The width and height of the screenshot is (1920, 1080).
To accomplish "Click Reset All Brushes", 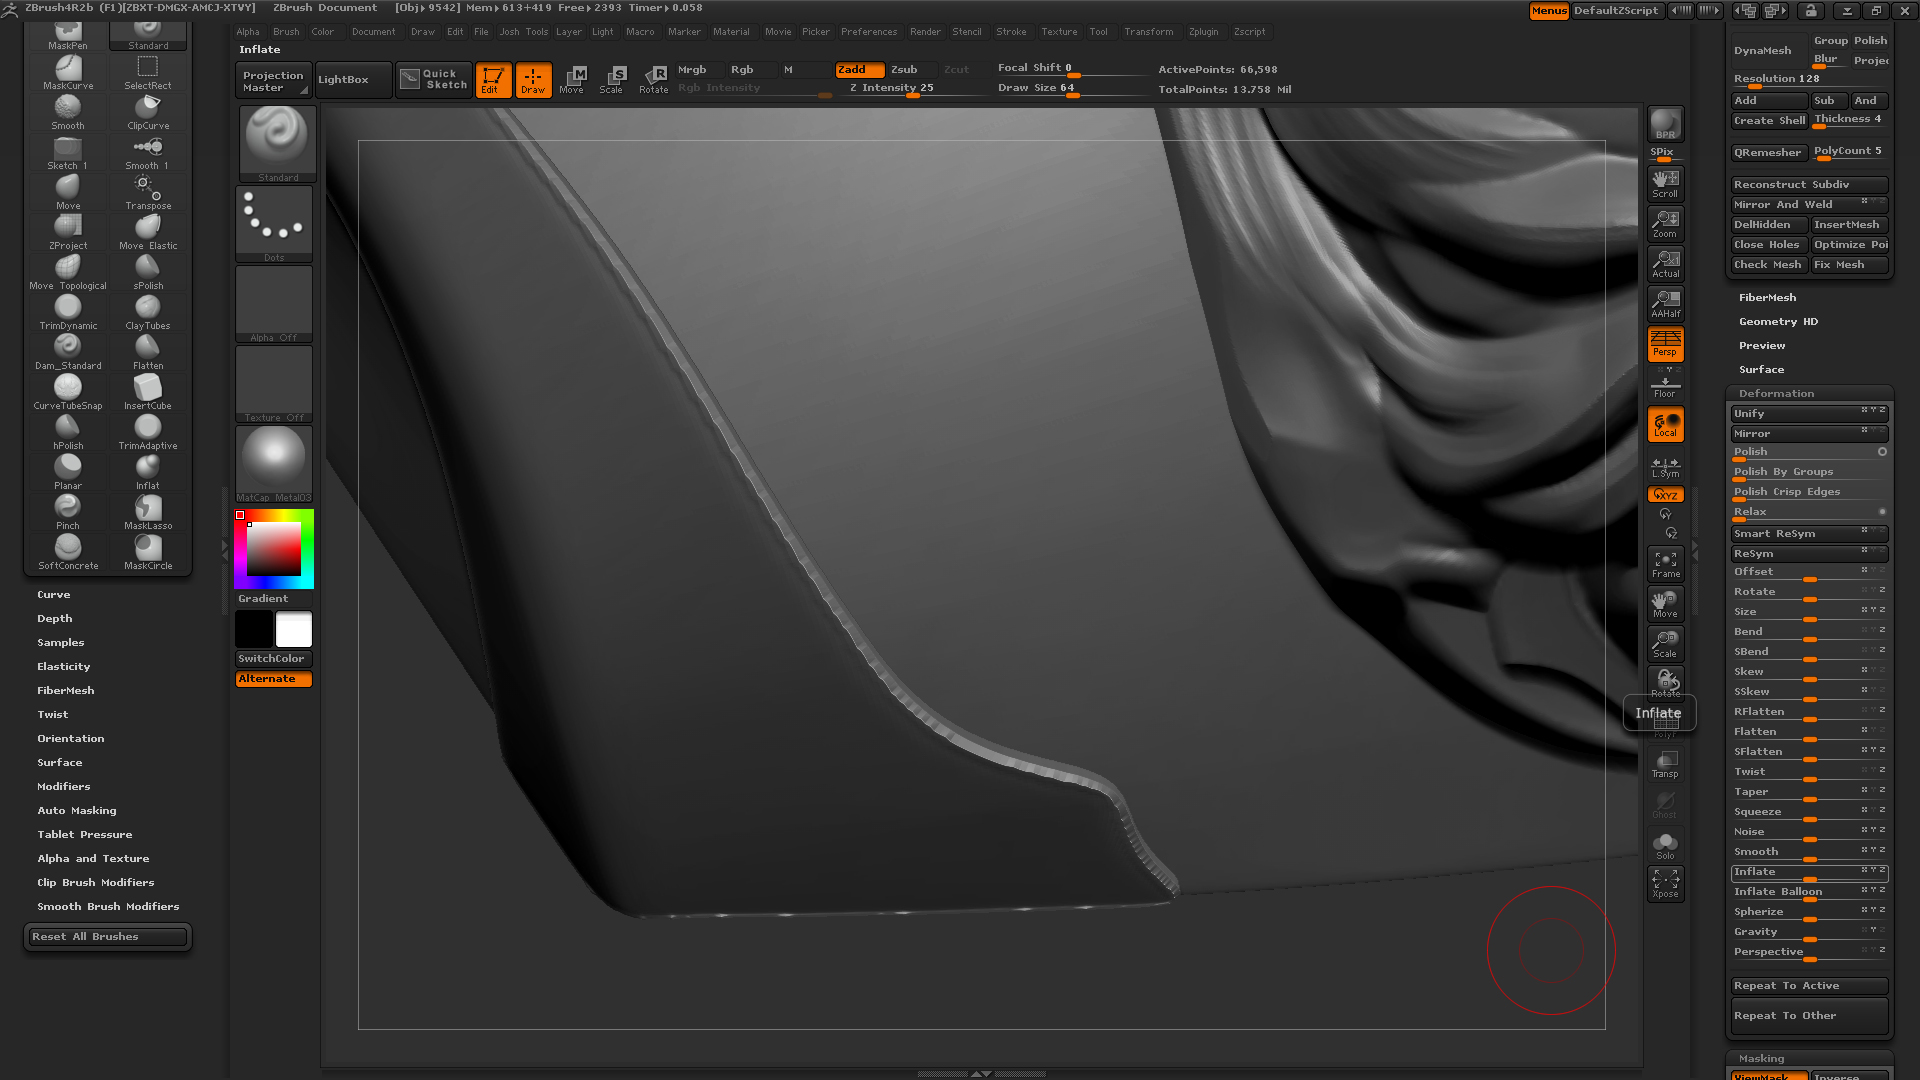I will 107,937.
